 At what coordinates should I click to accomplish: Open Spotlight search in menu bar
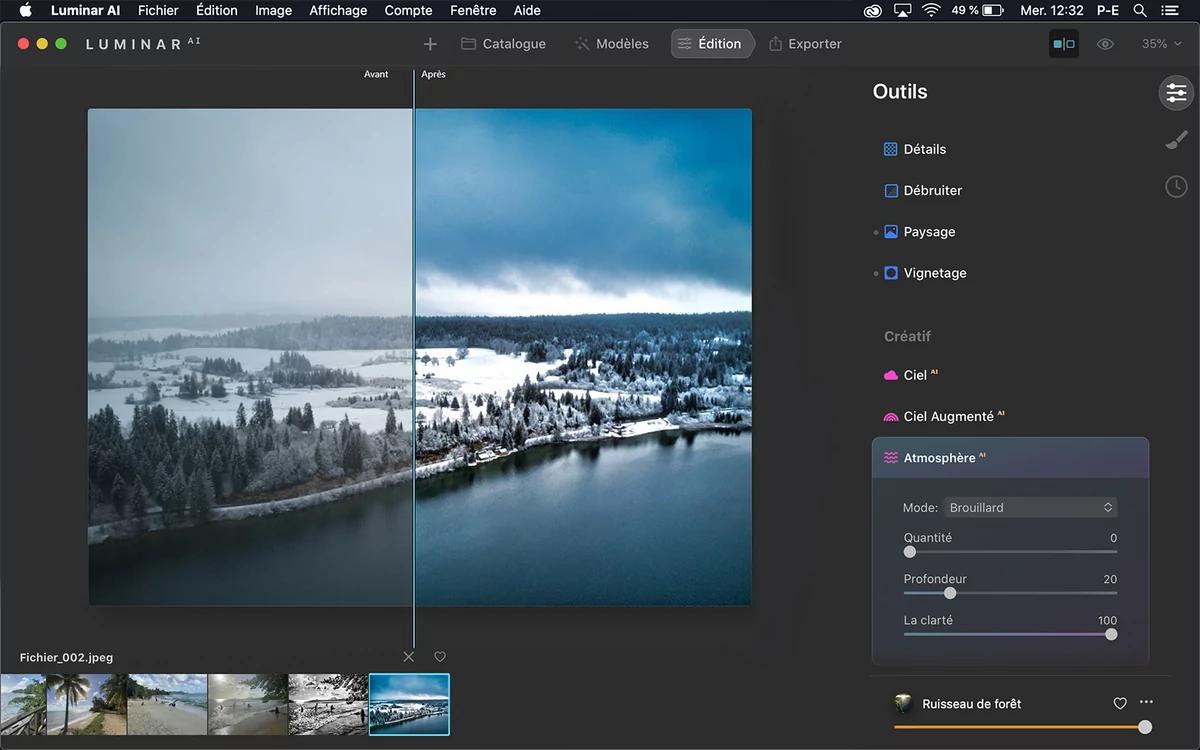[x=1140, y=11]
